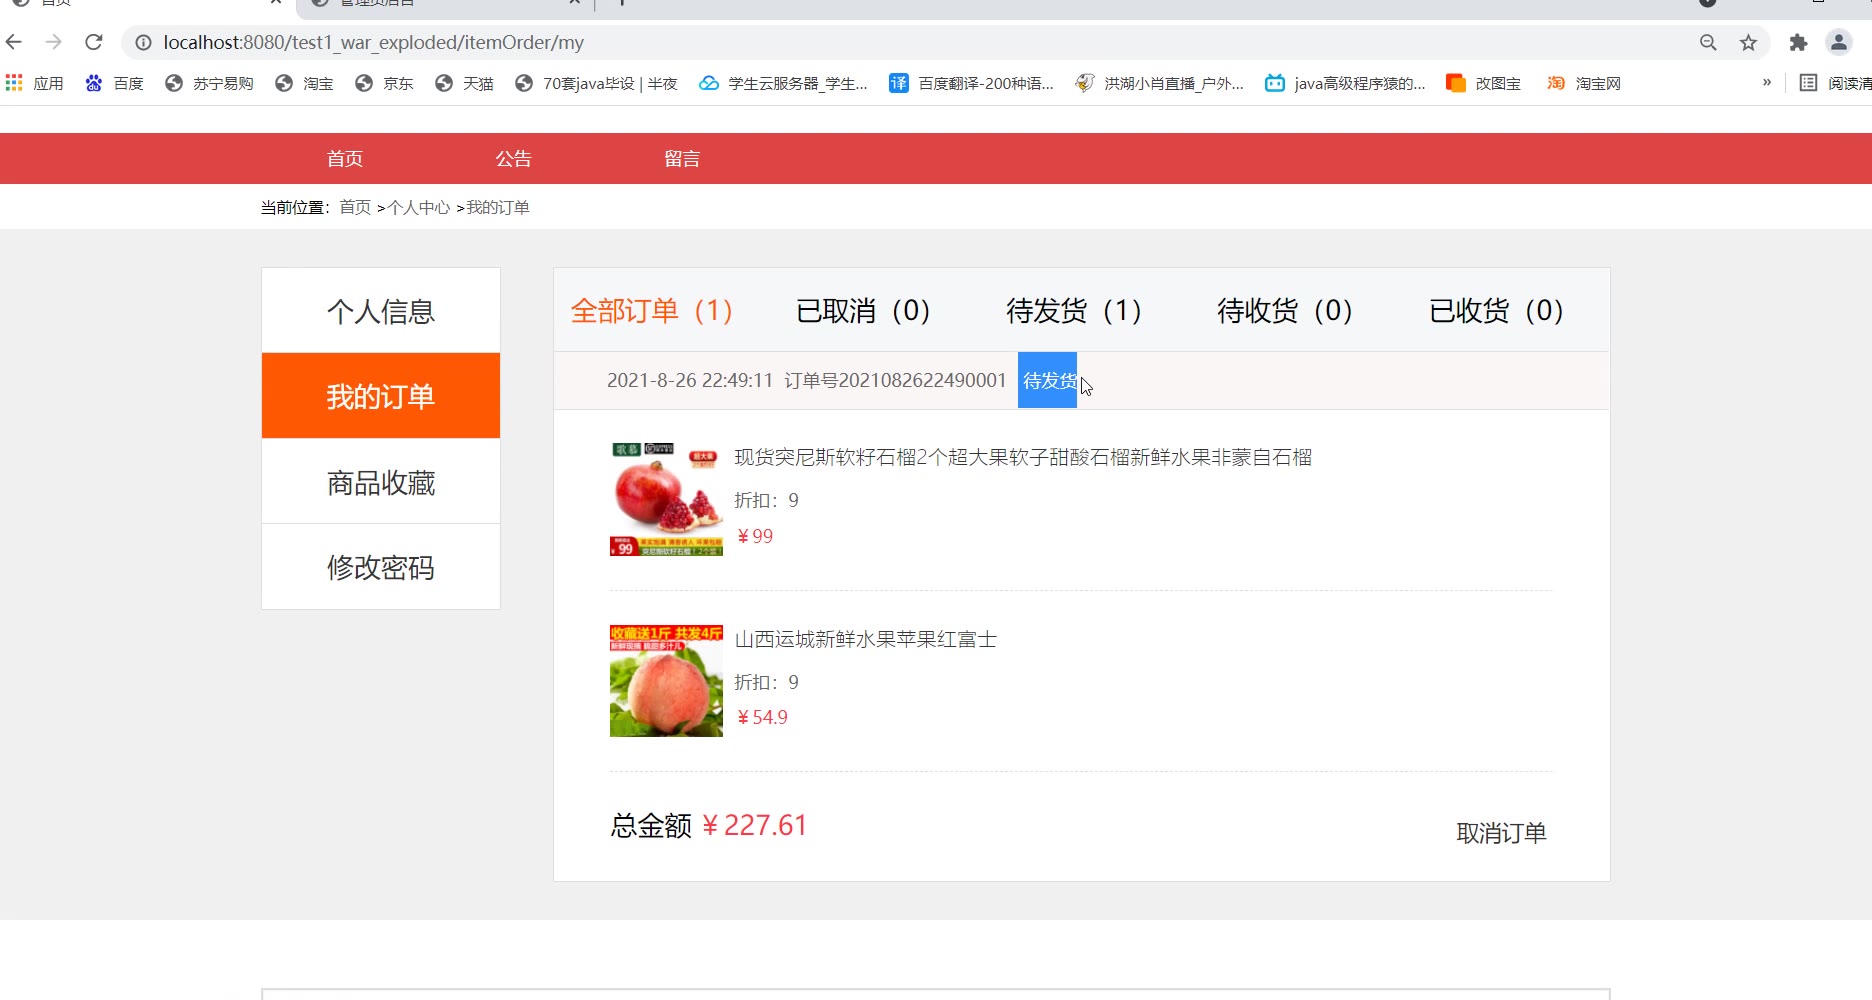
Task: Open 首页 in the red navigation bar
Action: point(345,159)
